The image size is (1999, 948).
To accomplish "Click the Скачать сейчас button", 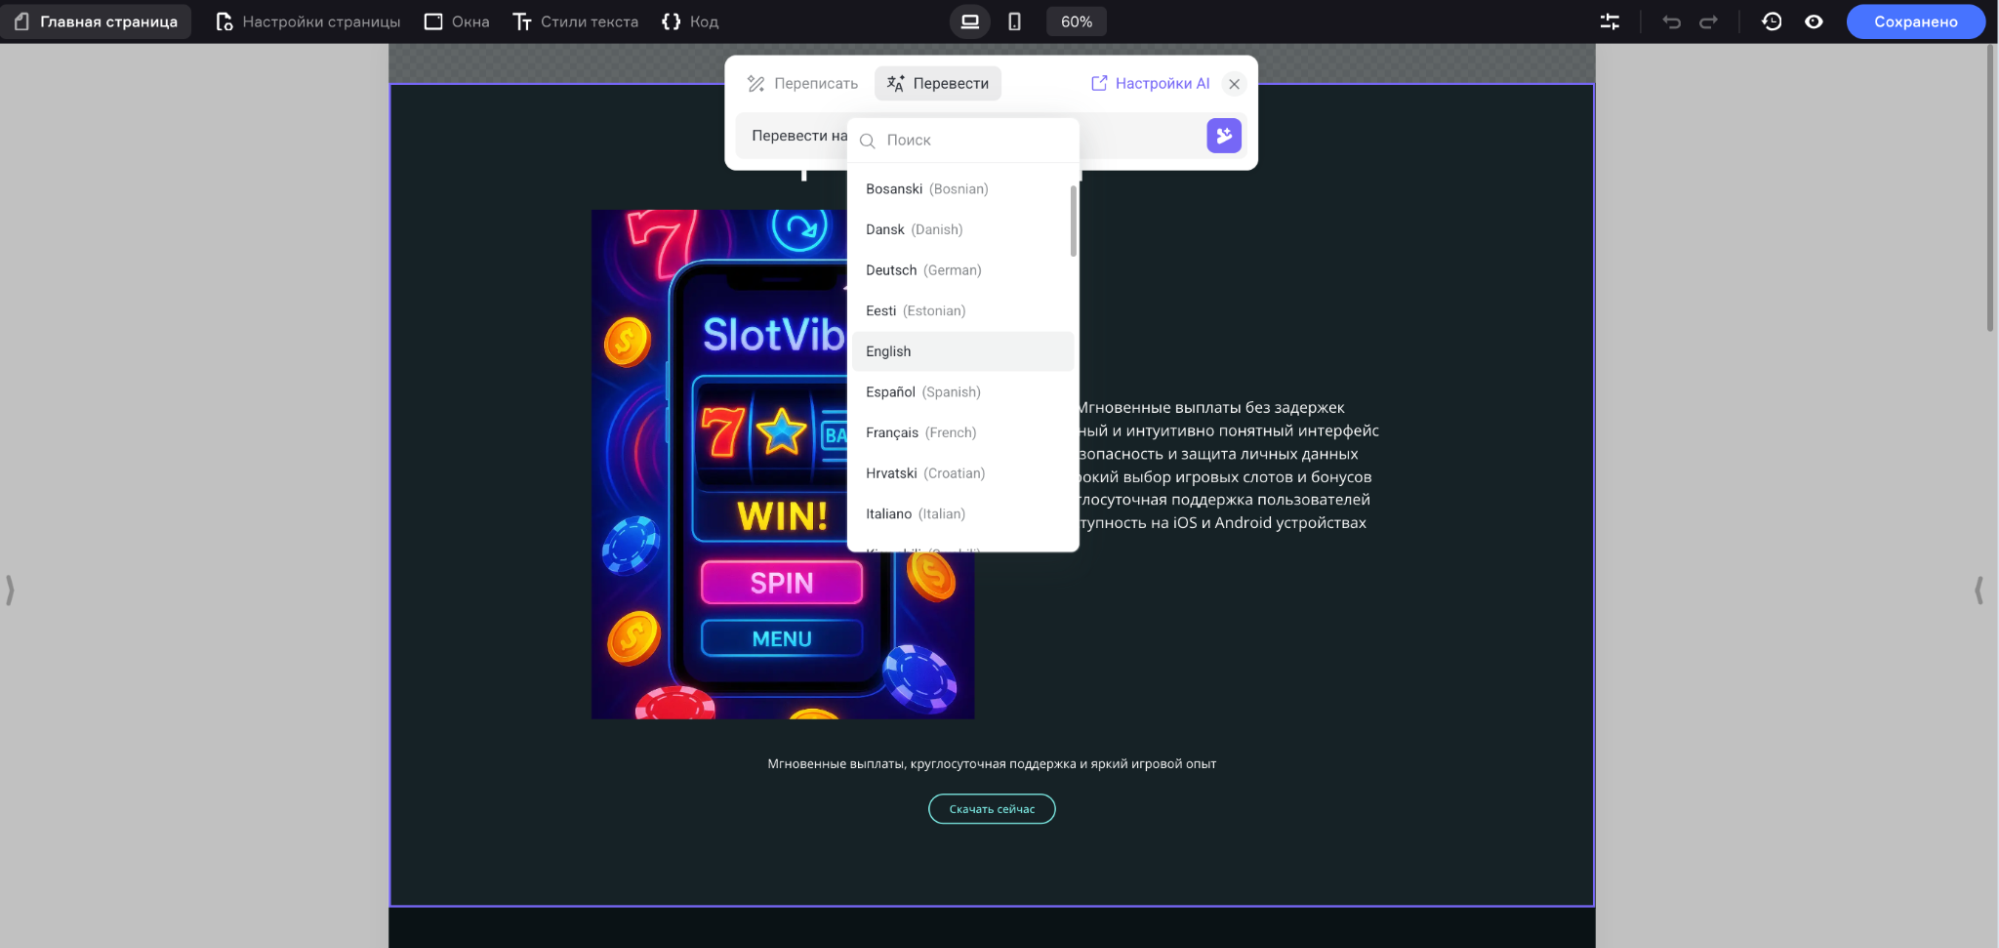I will [991, 809].
